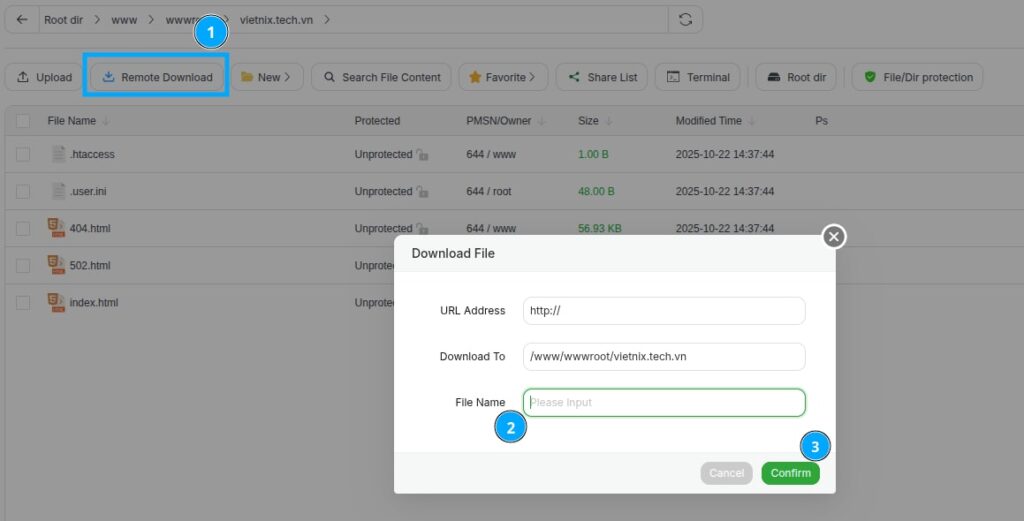
Task: Open File/Dir protection settings
Action: pyautogui.click(x=918, y=77)
